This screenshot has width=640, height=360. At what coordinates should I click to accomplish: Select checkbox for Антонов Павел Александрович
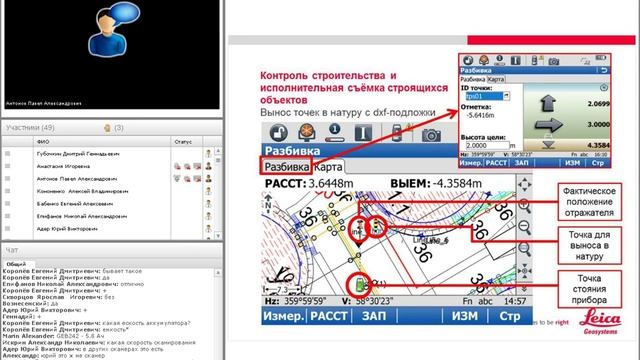tap(8, 179)
